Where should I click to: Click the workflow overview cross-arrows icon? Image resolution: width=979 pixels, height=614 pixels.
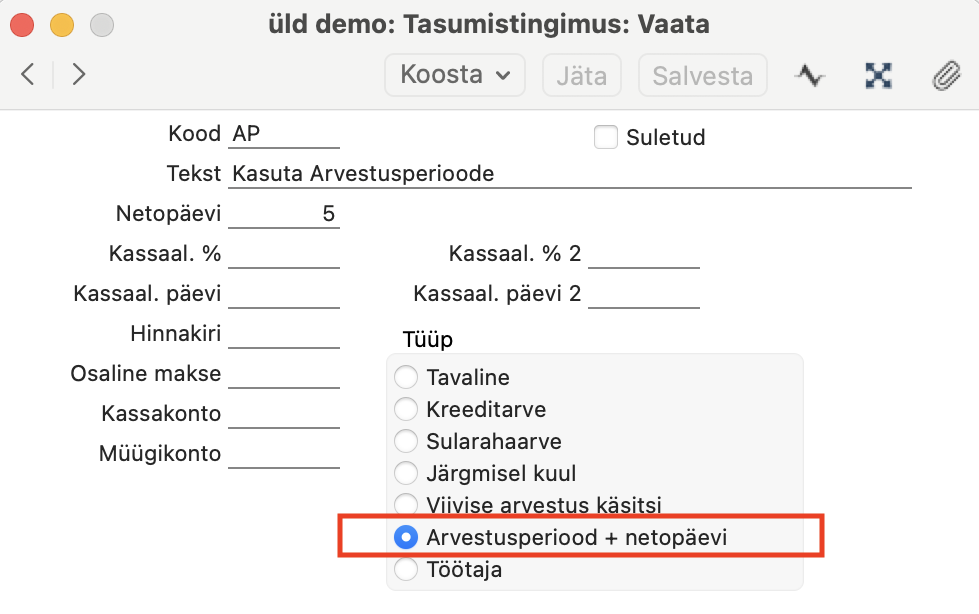[x=878, y=76]
